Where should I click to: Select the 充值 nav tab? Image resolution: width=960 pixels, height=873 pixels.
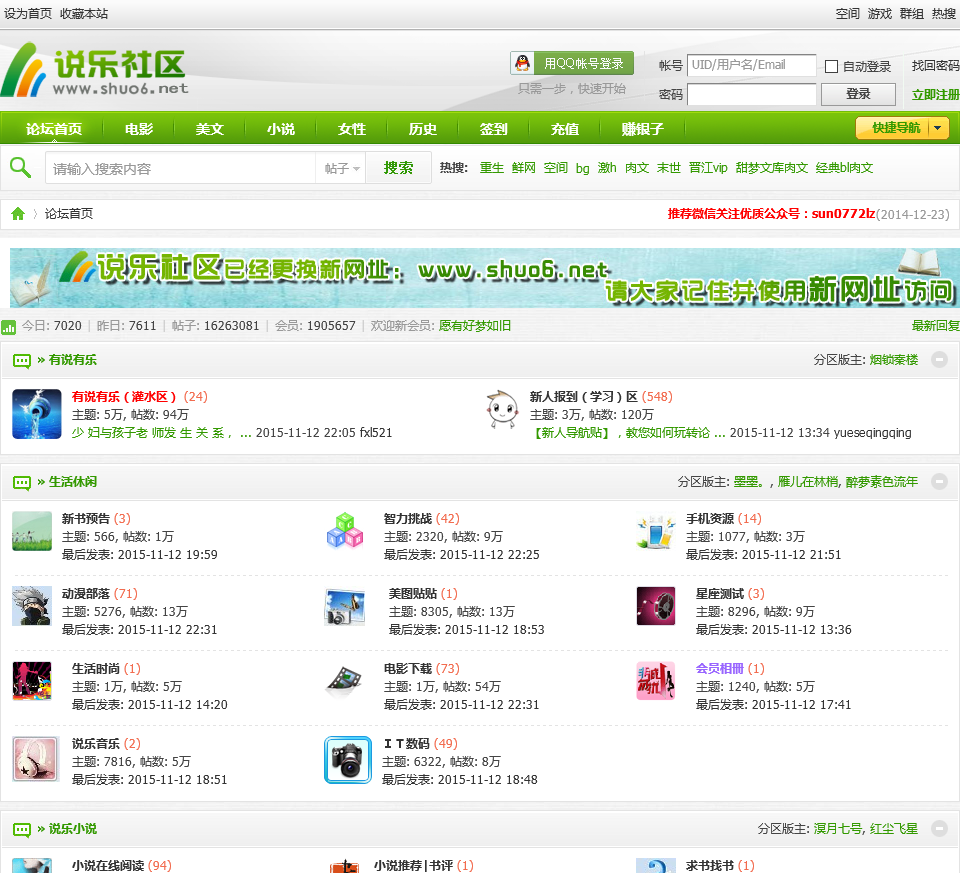click(x=564, y=129)
